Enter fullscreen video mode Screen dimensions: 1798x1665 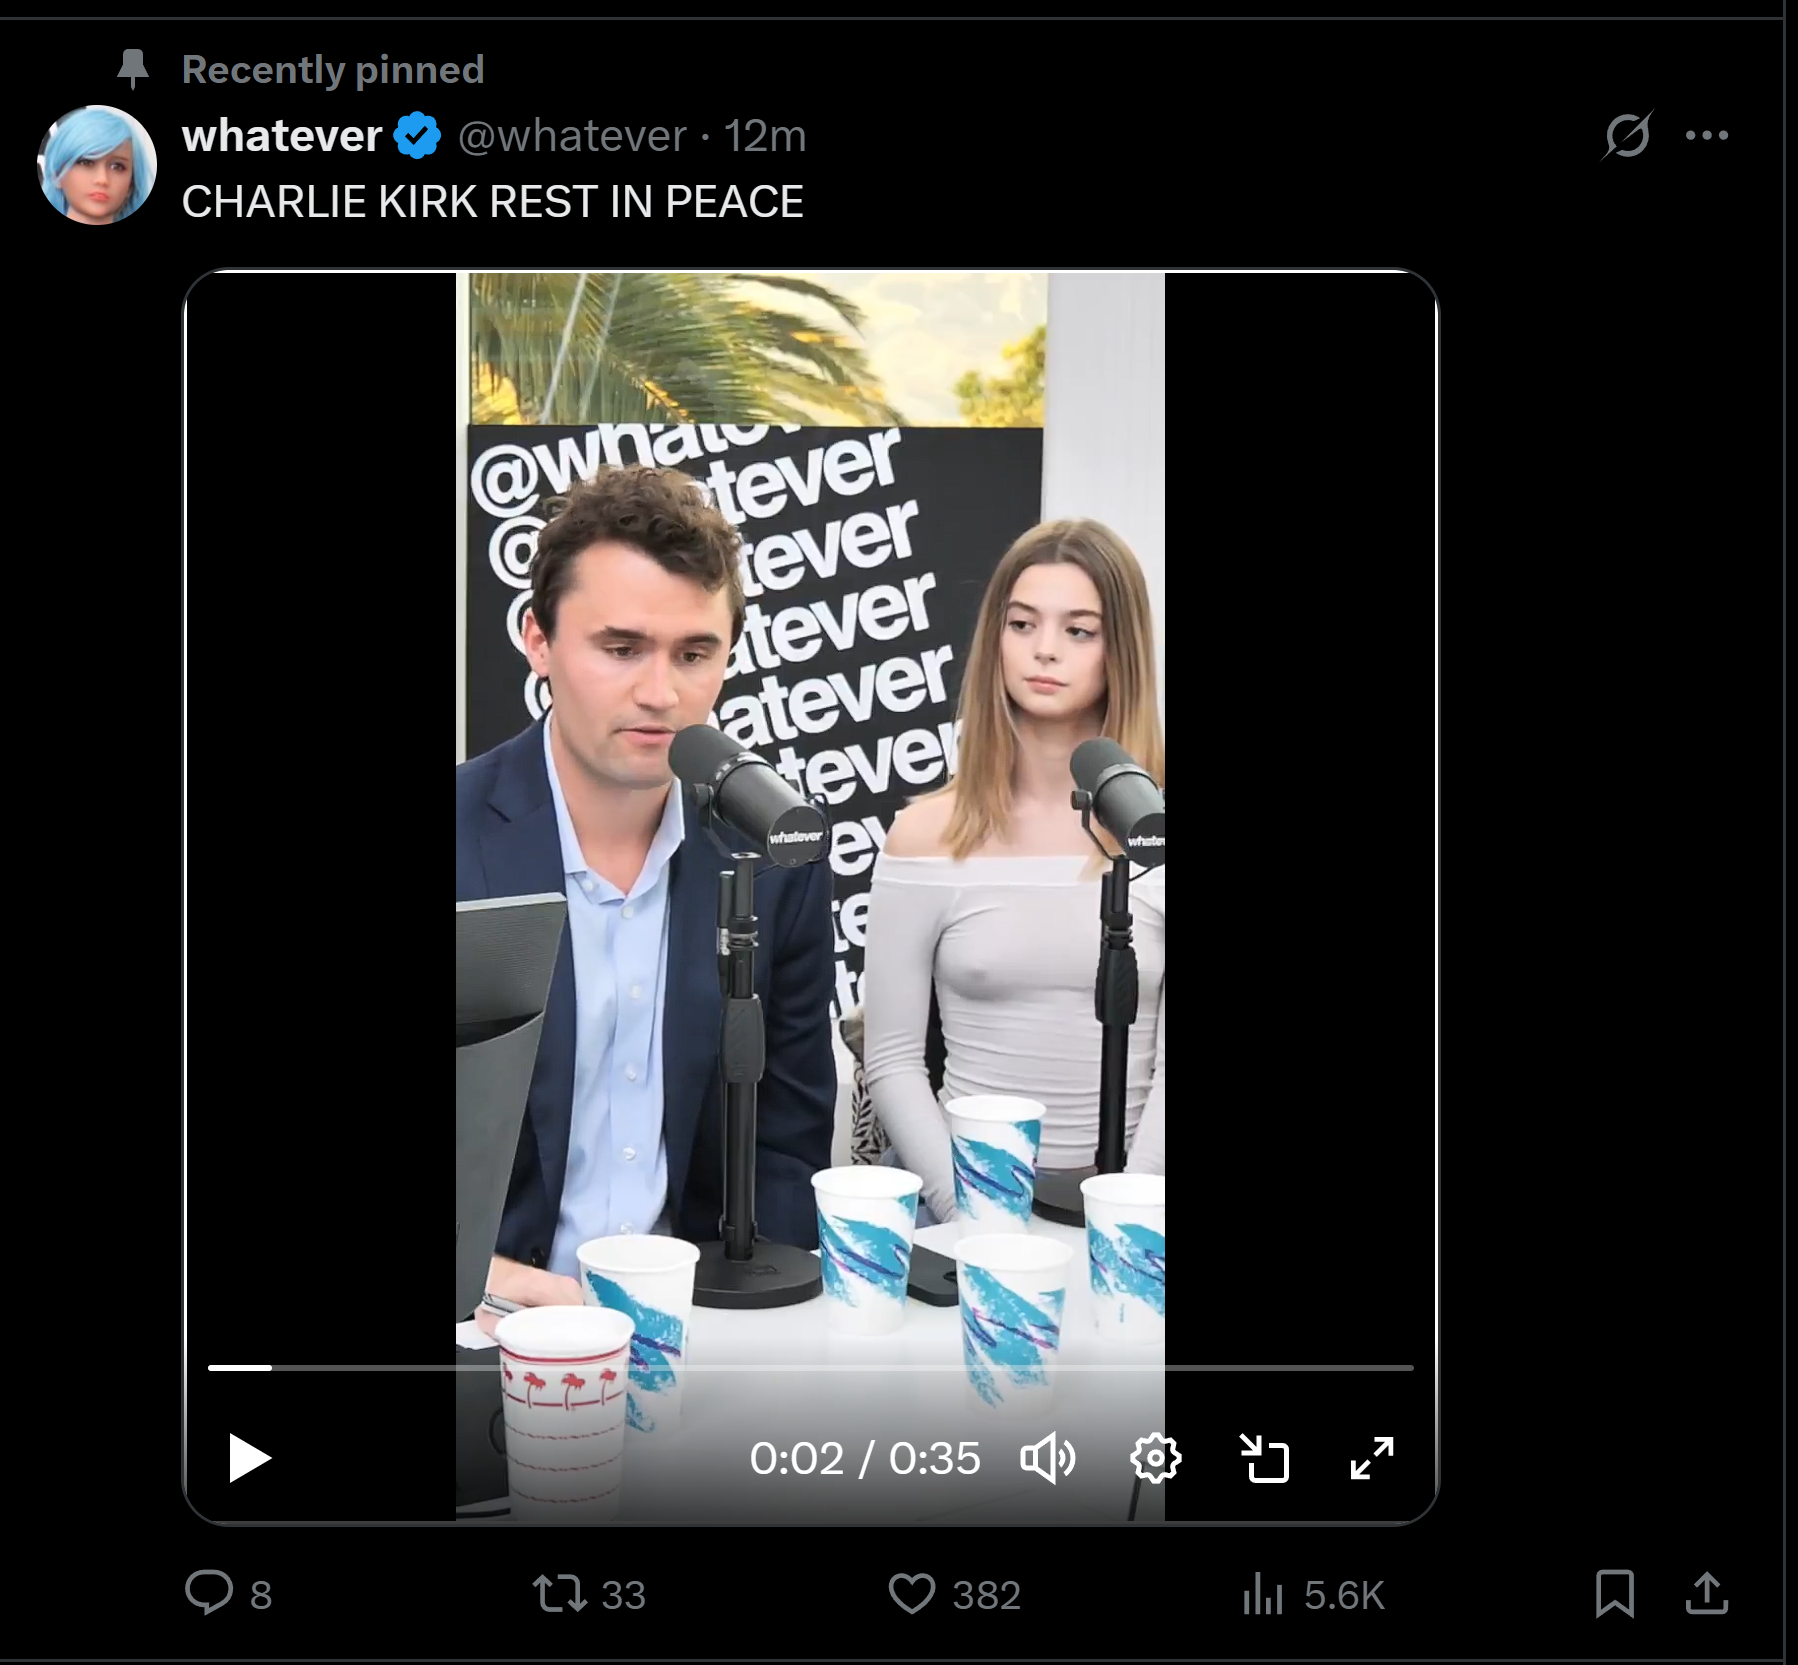(x=1371, y=1458)
